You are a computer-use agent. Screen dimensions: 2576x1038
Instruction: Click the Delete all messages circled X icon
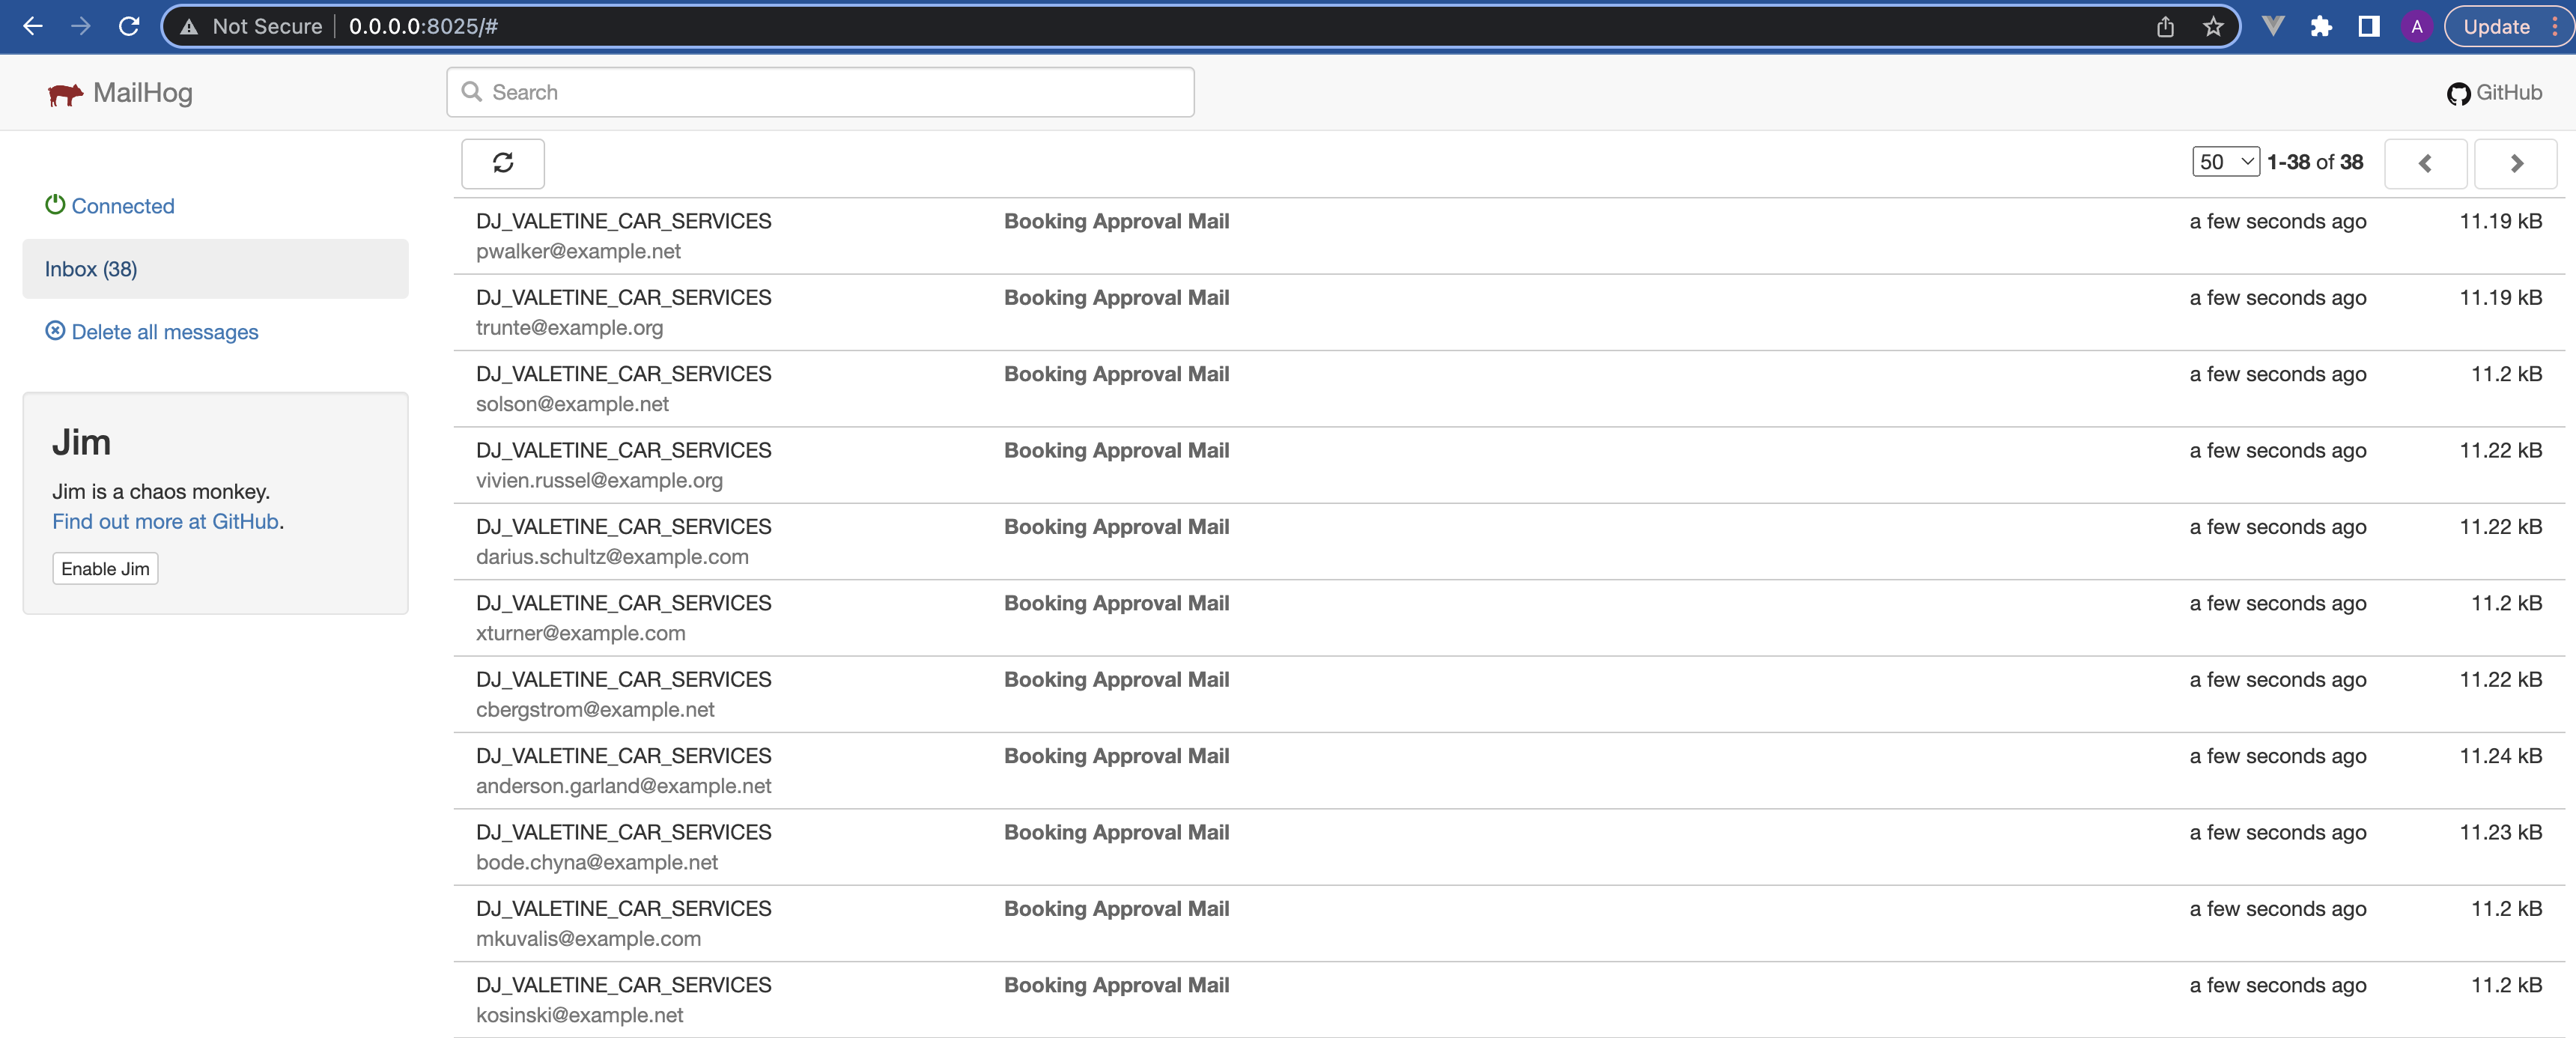pos(55,330)
